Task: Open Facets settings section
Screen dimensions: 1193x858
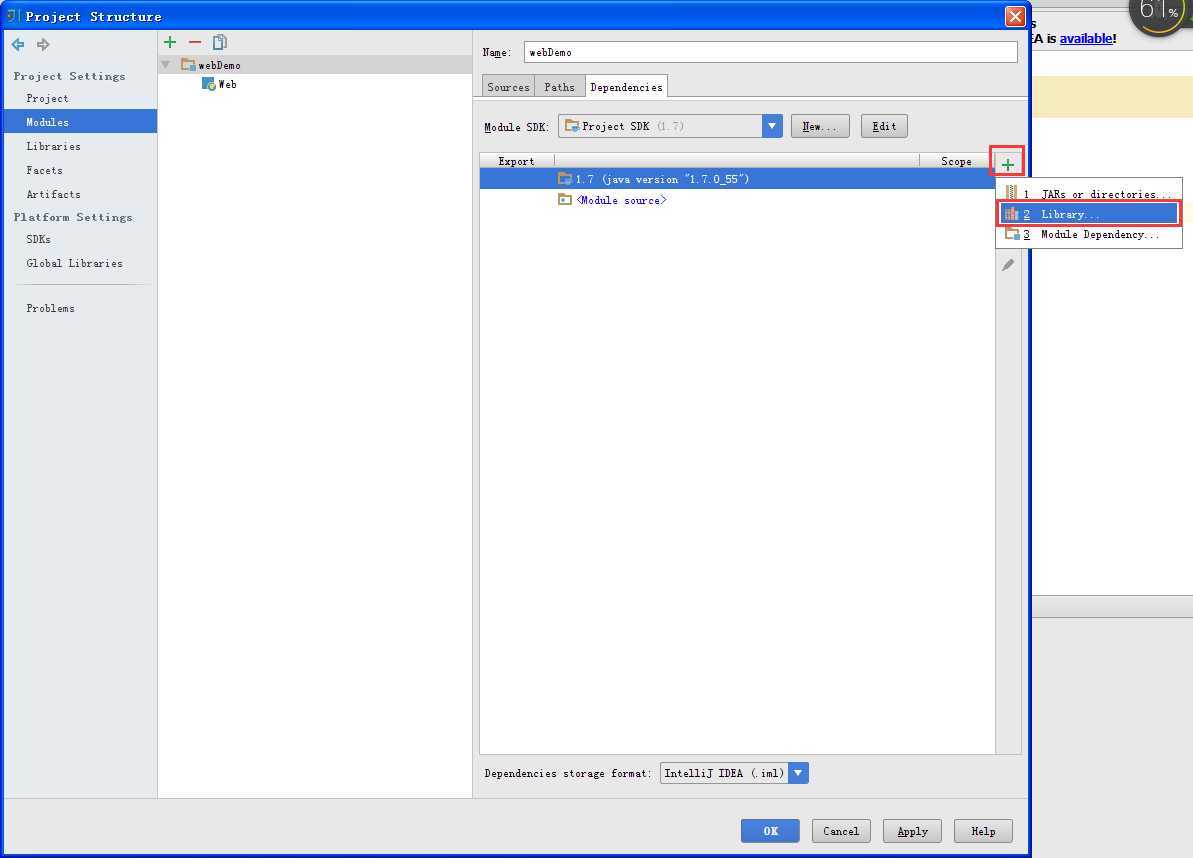Action: point(44,170)
